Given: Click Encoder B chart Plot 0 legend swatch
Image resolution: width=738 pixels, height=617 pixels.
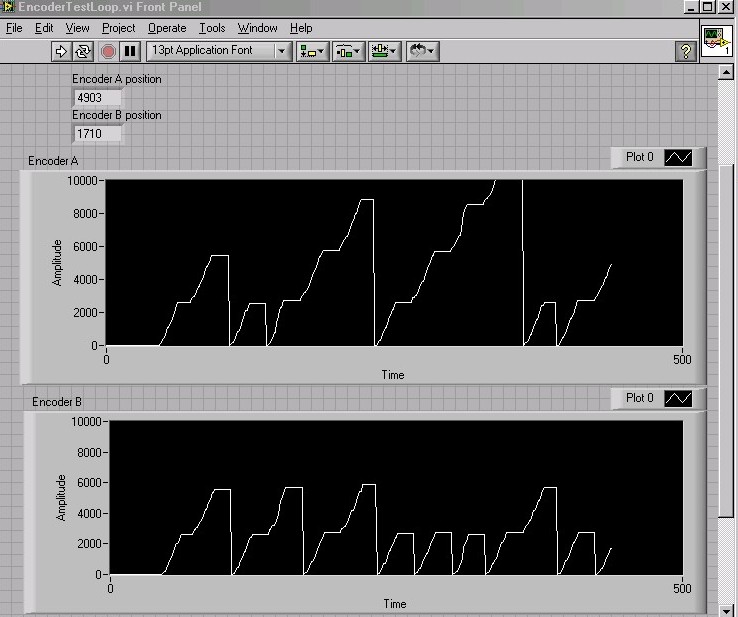Looking at the screenshot, I should (678, 398).
